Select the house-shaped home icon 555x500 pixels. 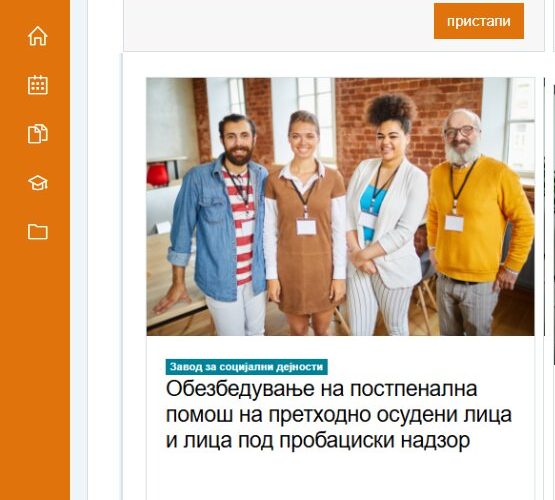tap(38, 36)
